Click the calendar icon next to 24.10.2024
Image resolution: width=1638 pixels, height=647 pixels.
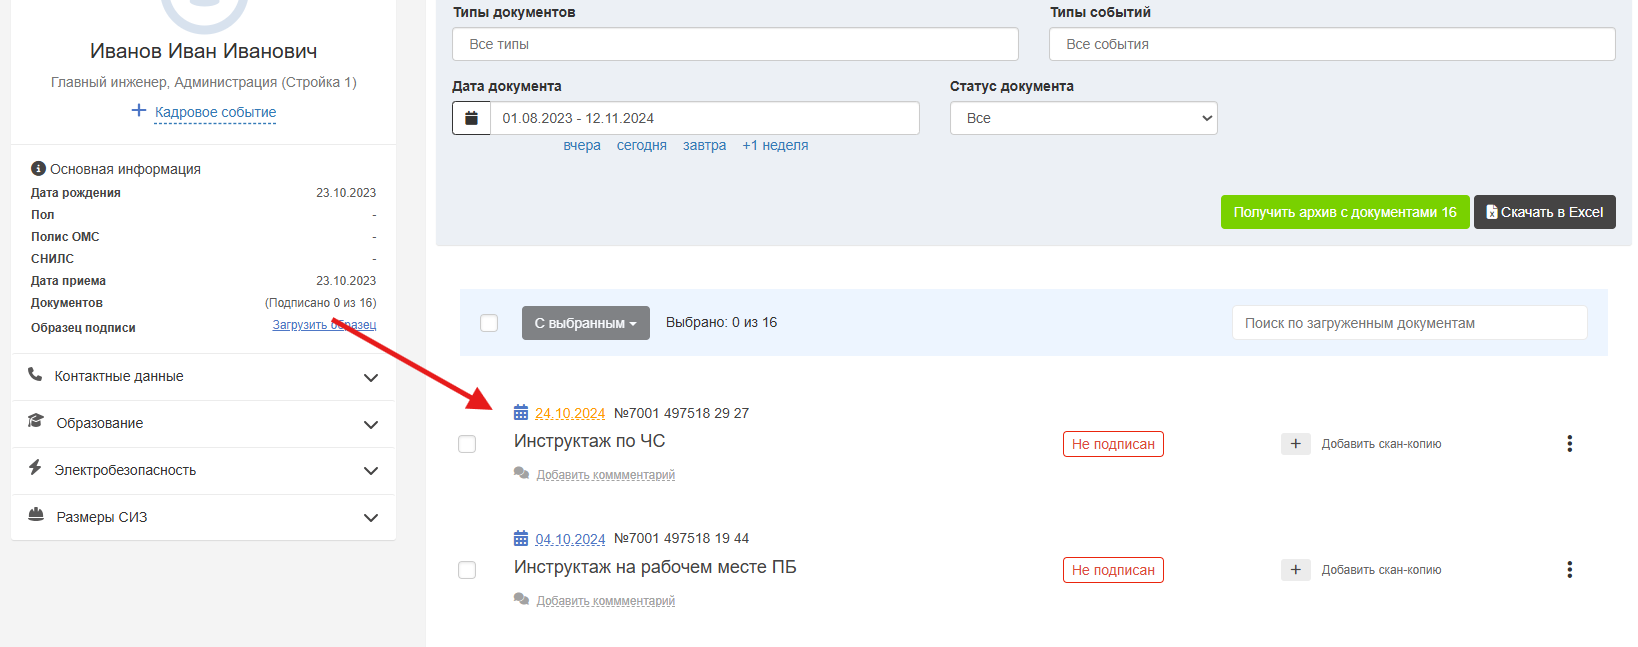[x=521, y=412]
